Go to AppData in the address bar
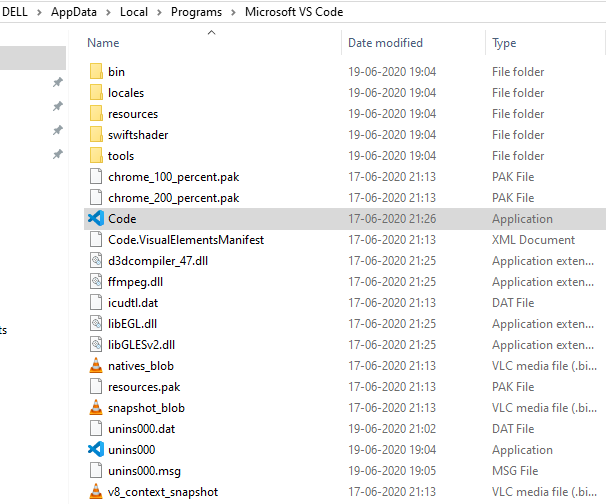The height and width of the screenshot is (504, 606). click(x=74, y=12)
